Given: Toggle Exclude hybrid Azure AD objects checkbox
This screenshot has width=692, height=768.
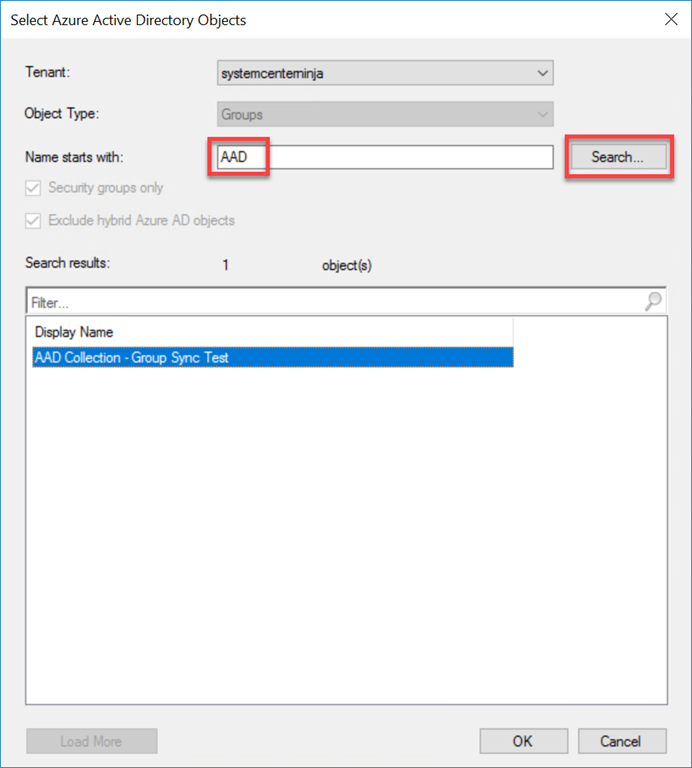Looking at the screenshot, I should click(x=35, y=220).
